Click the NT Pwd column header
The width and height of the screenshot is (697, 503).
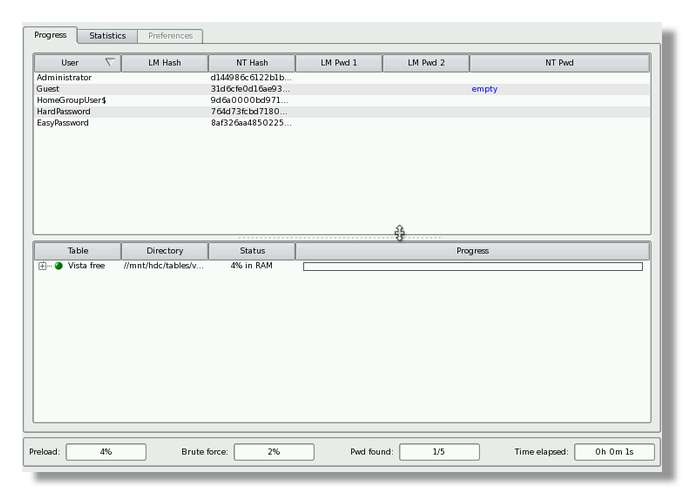tap(559, 63)
